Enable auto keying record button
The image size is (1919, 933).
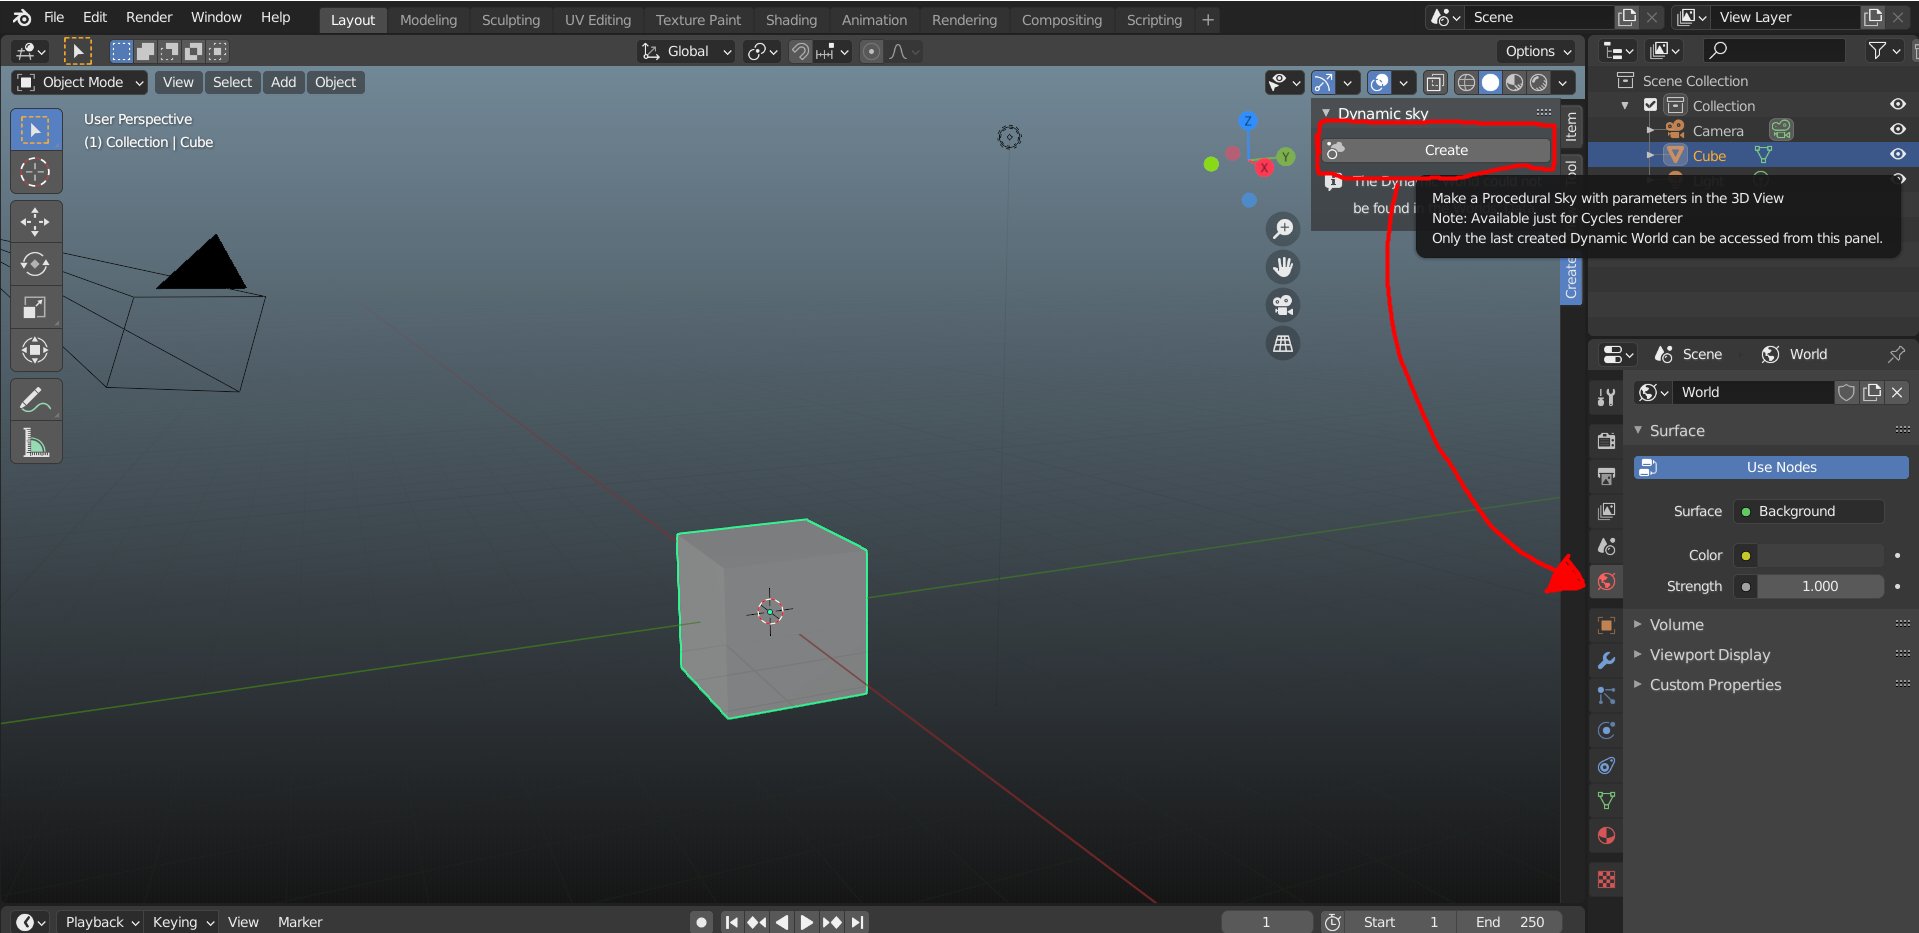[x=701, y=922]
